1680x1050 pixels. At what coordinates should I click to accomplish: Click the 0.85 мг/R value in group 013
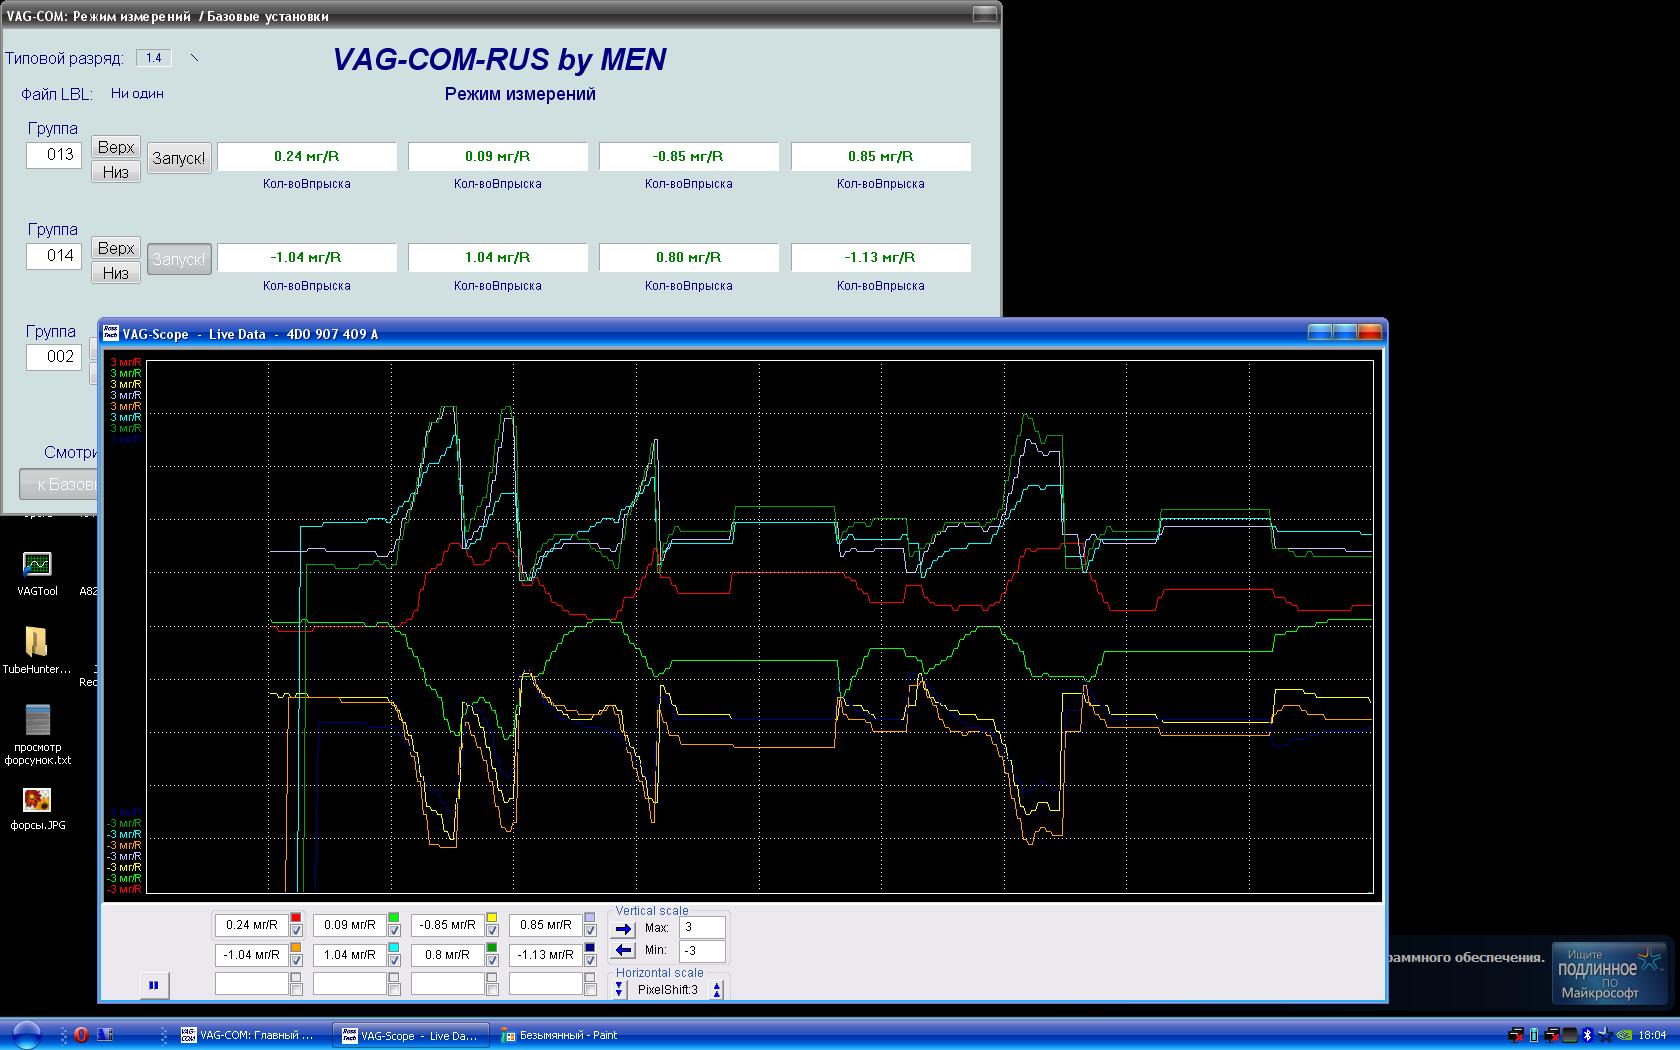coord(881,156)
